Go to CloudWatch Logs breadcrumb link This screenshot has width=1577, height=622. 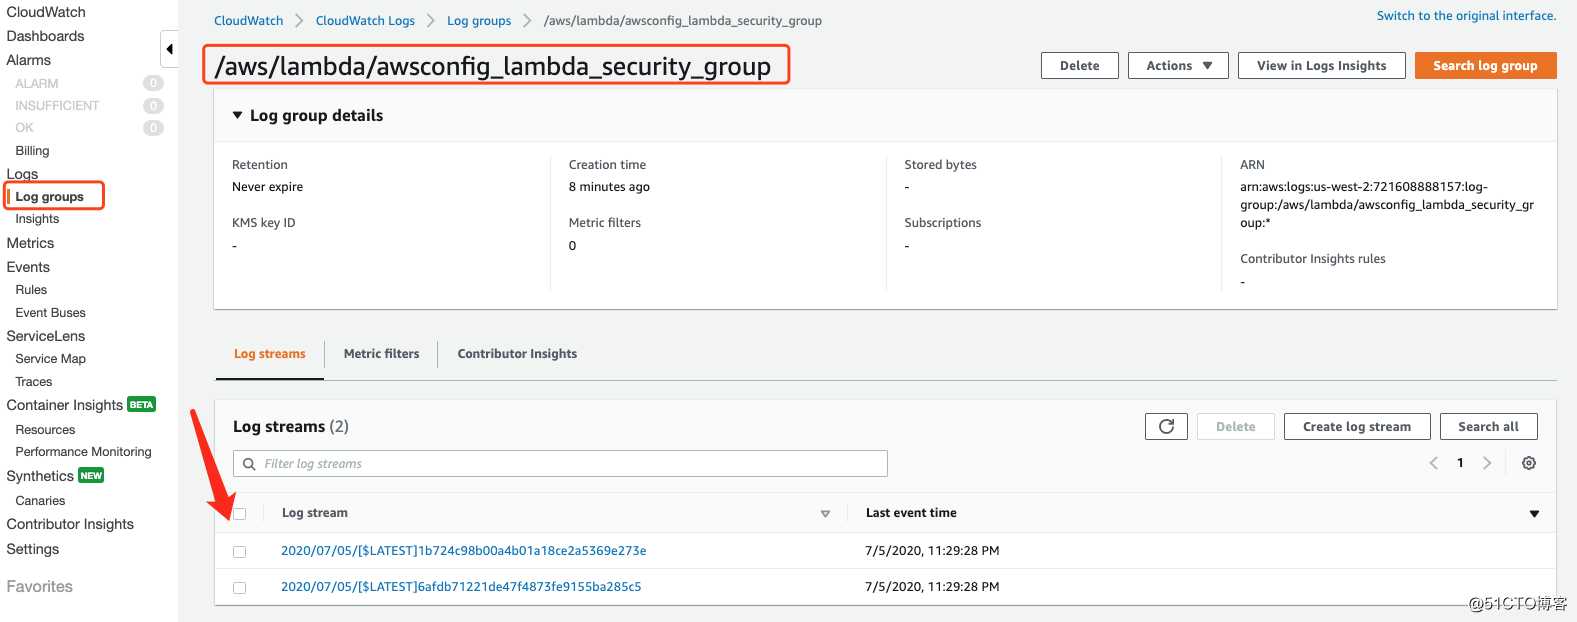365,21
